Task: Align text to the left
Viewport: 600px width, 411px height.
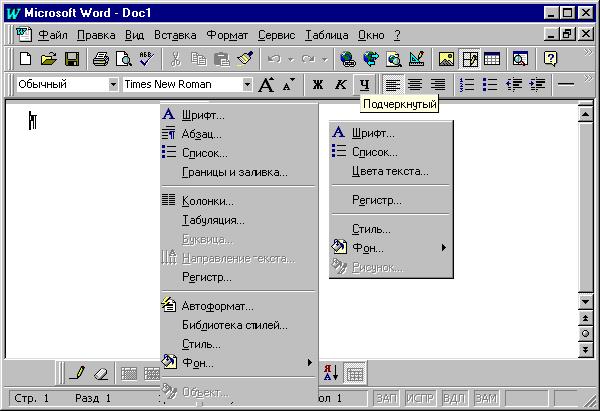Action: (x=392, y=85)
